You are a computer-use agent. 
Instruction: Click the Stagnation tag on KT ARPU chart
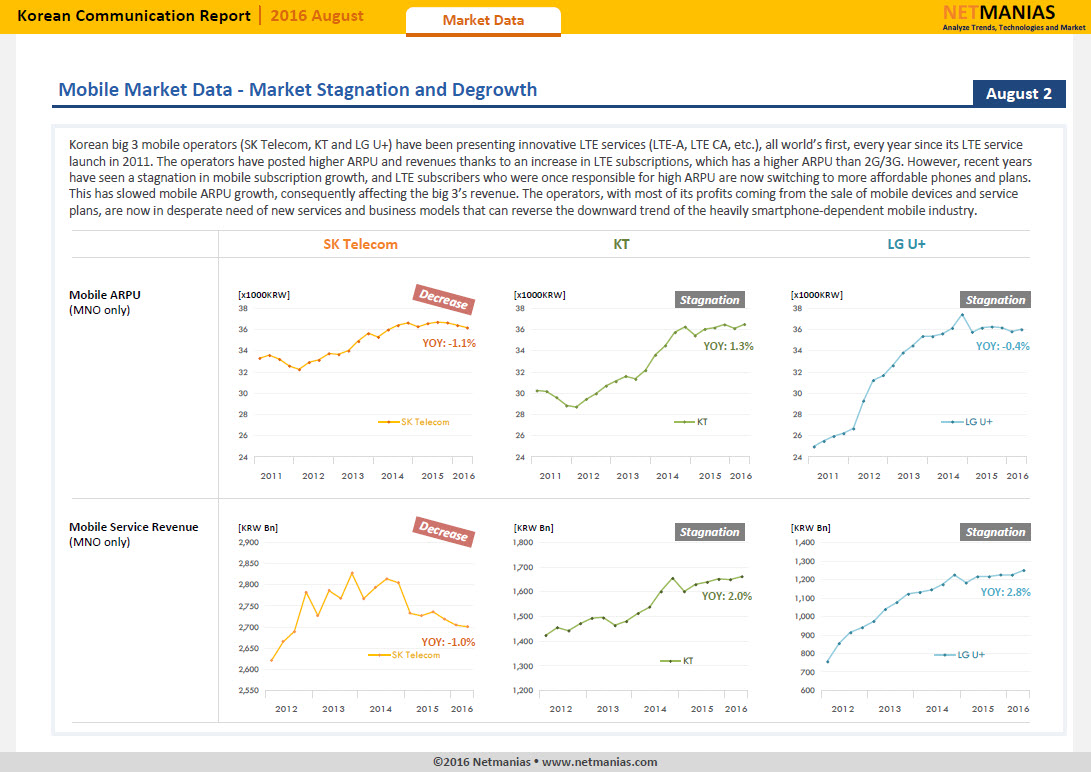click(x=710, y=300)
